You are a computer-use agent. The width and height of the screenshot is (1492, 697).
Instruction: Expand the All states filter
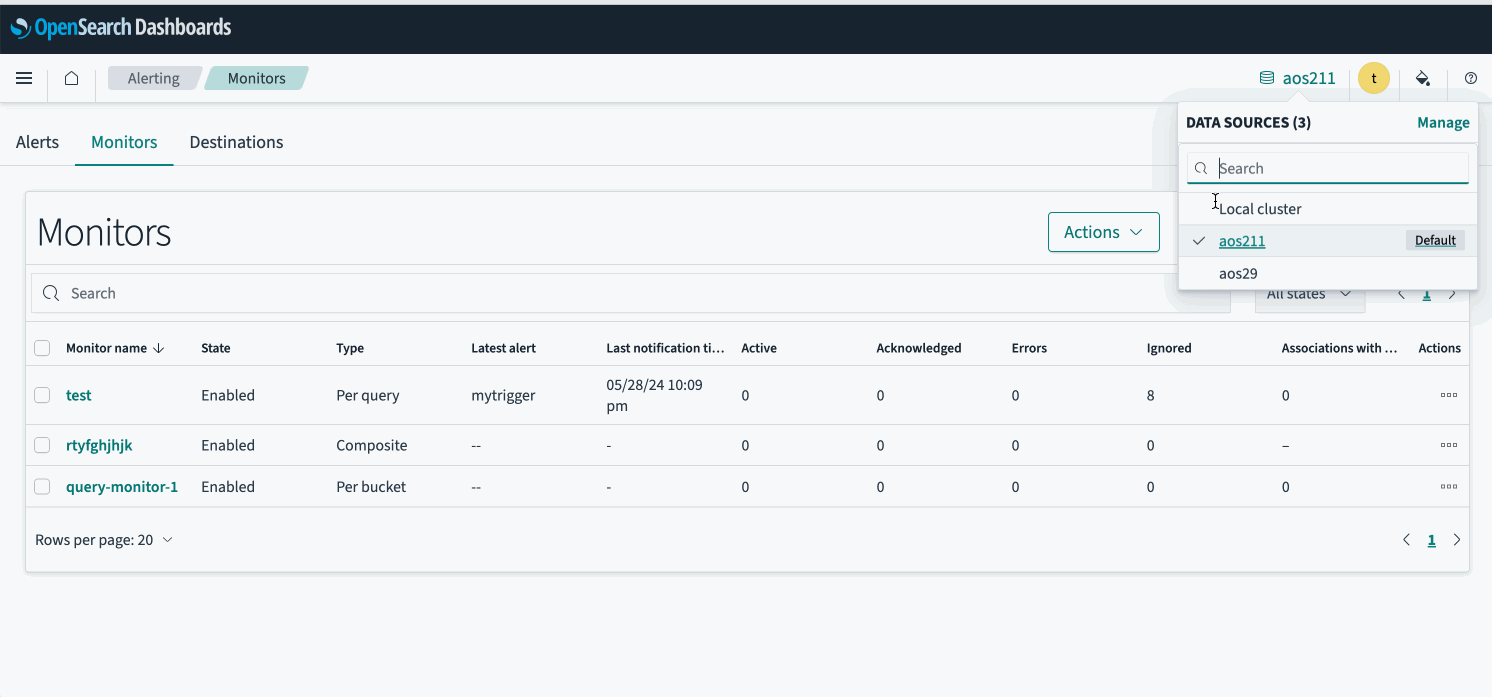pos(1309,293)
